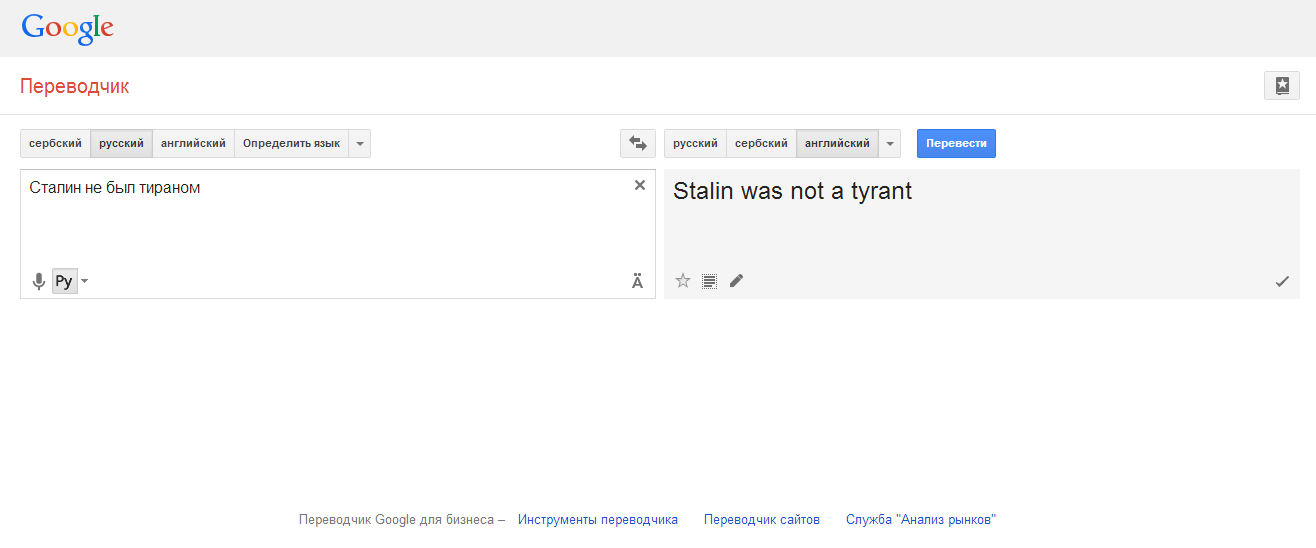Viewport: 1316px width, 548px height.
Task: Click the blue Перевести button
Action: (x=956, y=144)
